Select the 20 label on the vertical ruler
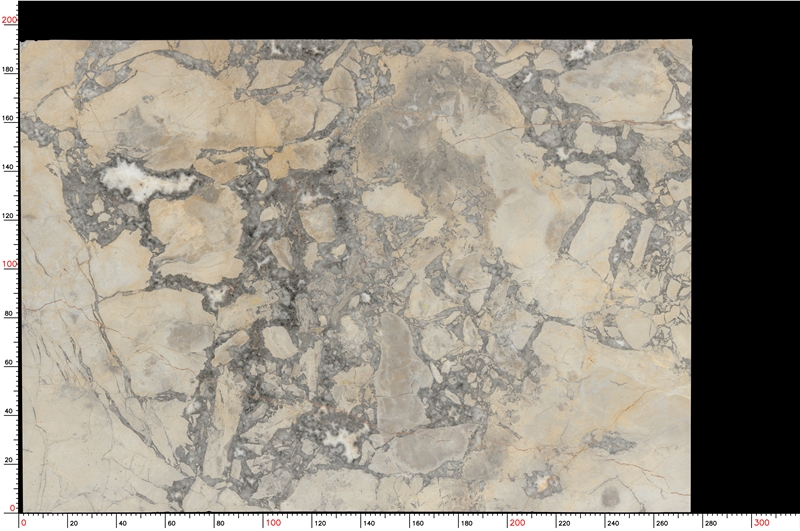Viewport: 800px width, 531px height. point(9,460)
